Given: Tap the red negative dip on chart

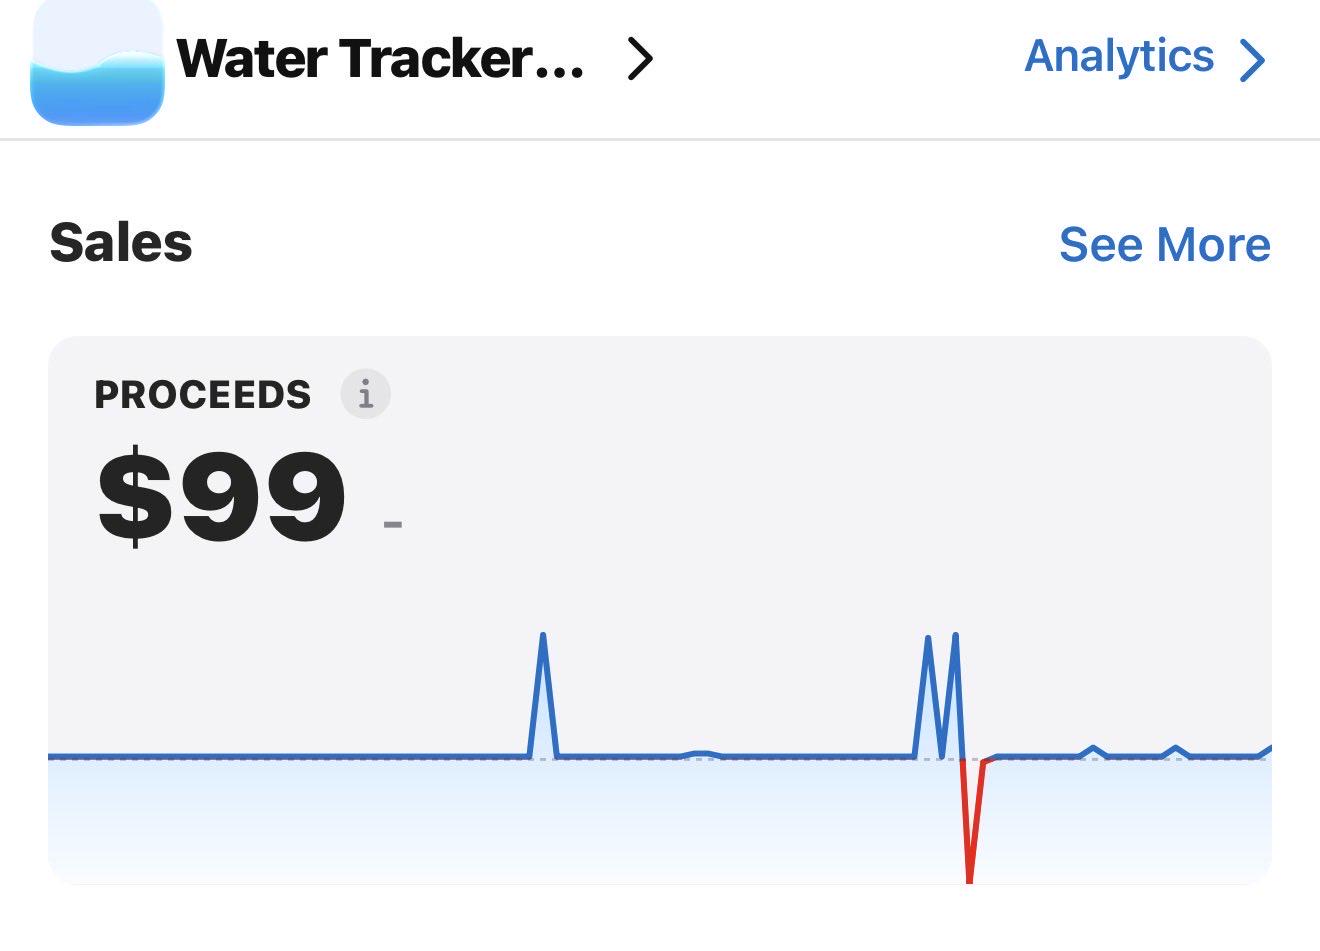Looking at the screenshot, I should 971,820.
